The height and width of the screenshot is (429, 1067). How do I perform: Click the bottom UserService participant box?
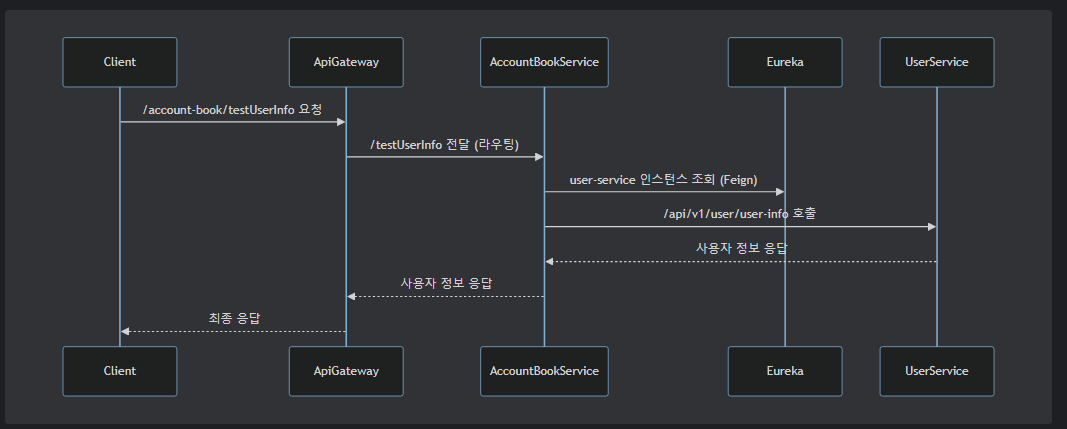point(936,371)
